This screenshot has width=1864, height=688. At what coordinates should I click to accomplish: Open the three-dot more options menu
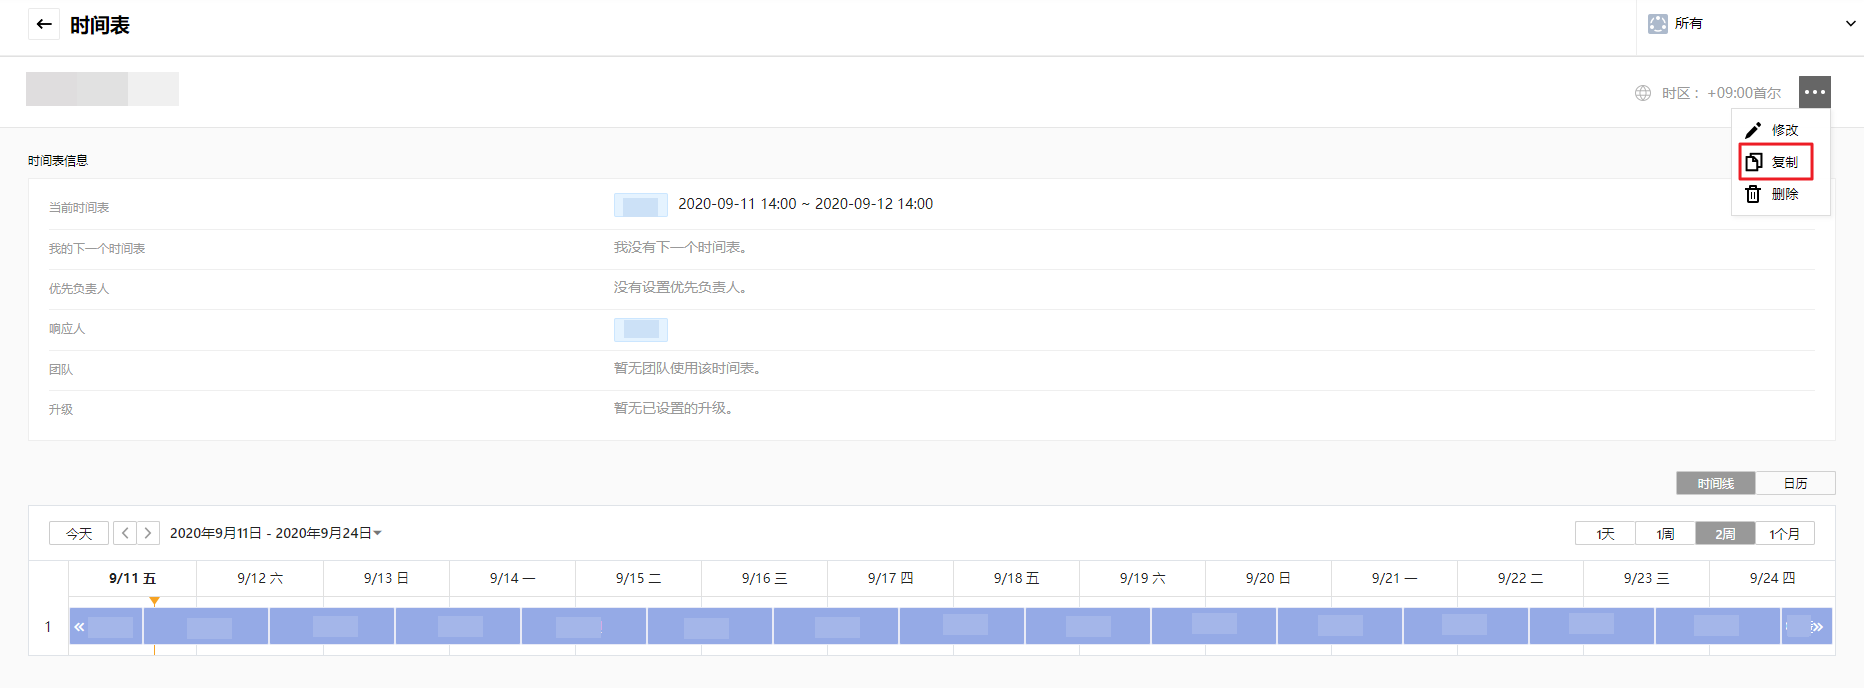[1814, 92]
